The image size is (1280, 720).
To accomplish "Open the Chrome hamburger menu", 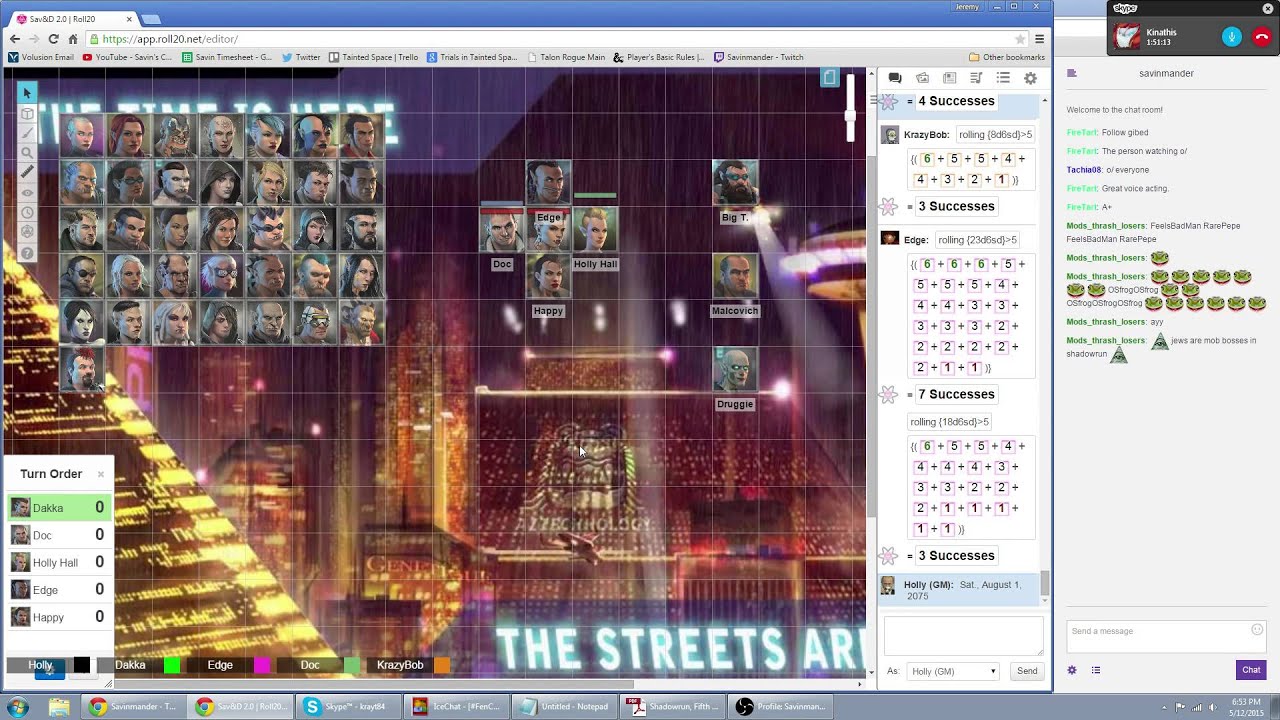I will pos(1039,39).
